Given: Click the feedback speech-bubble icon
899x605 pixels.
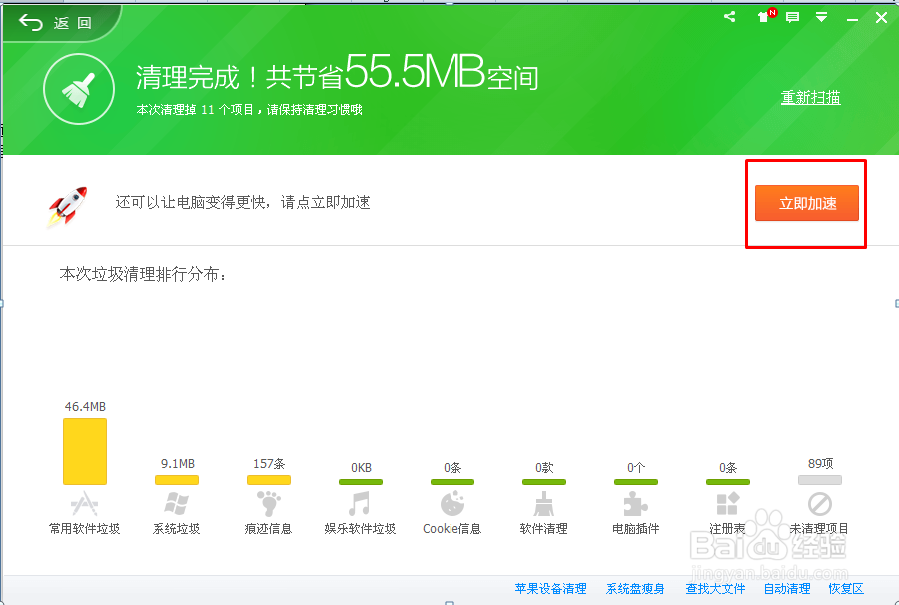Looking at the screenshot, I should pyautogui.click(x=792, y=17).
